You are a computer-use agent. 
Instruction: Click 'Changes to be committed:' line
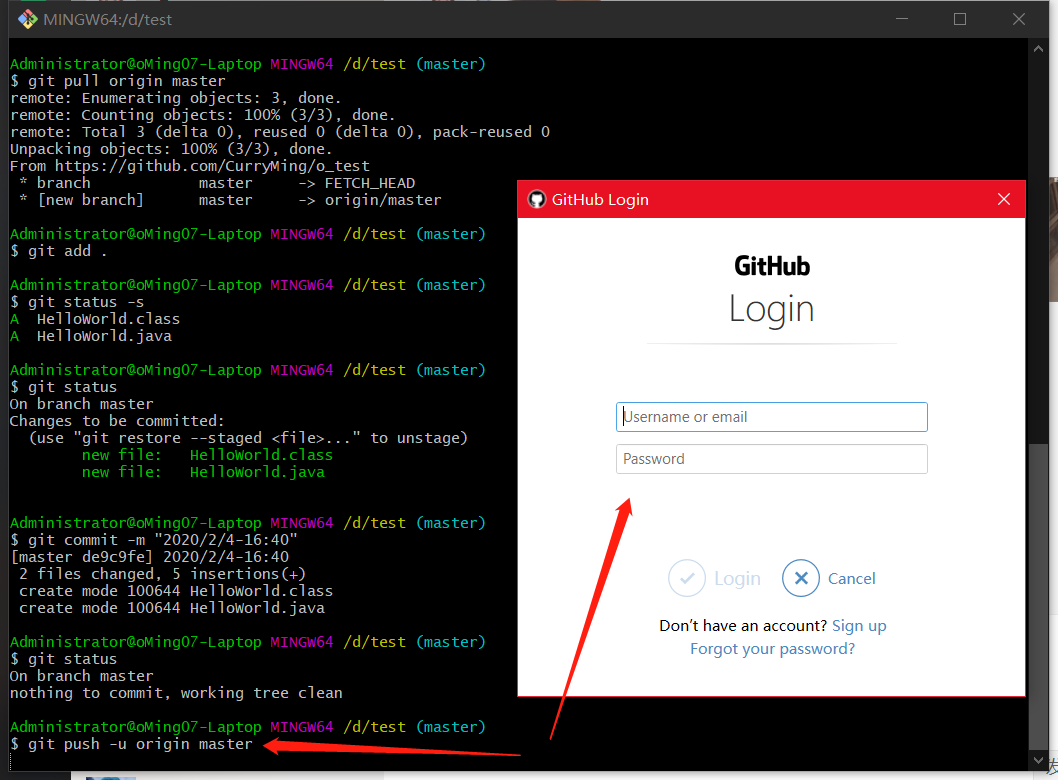coord(117,421)
